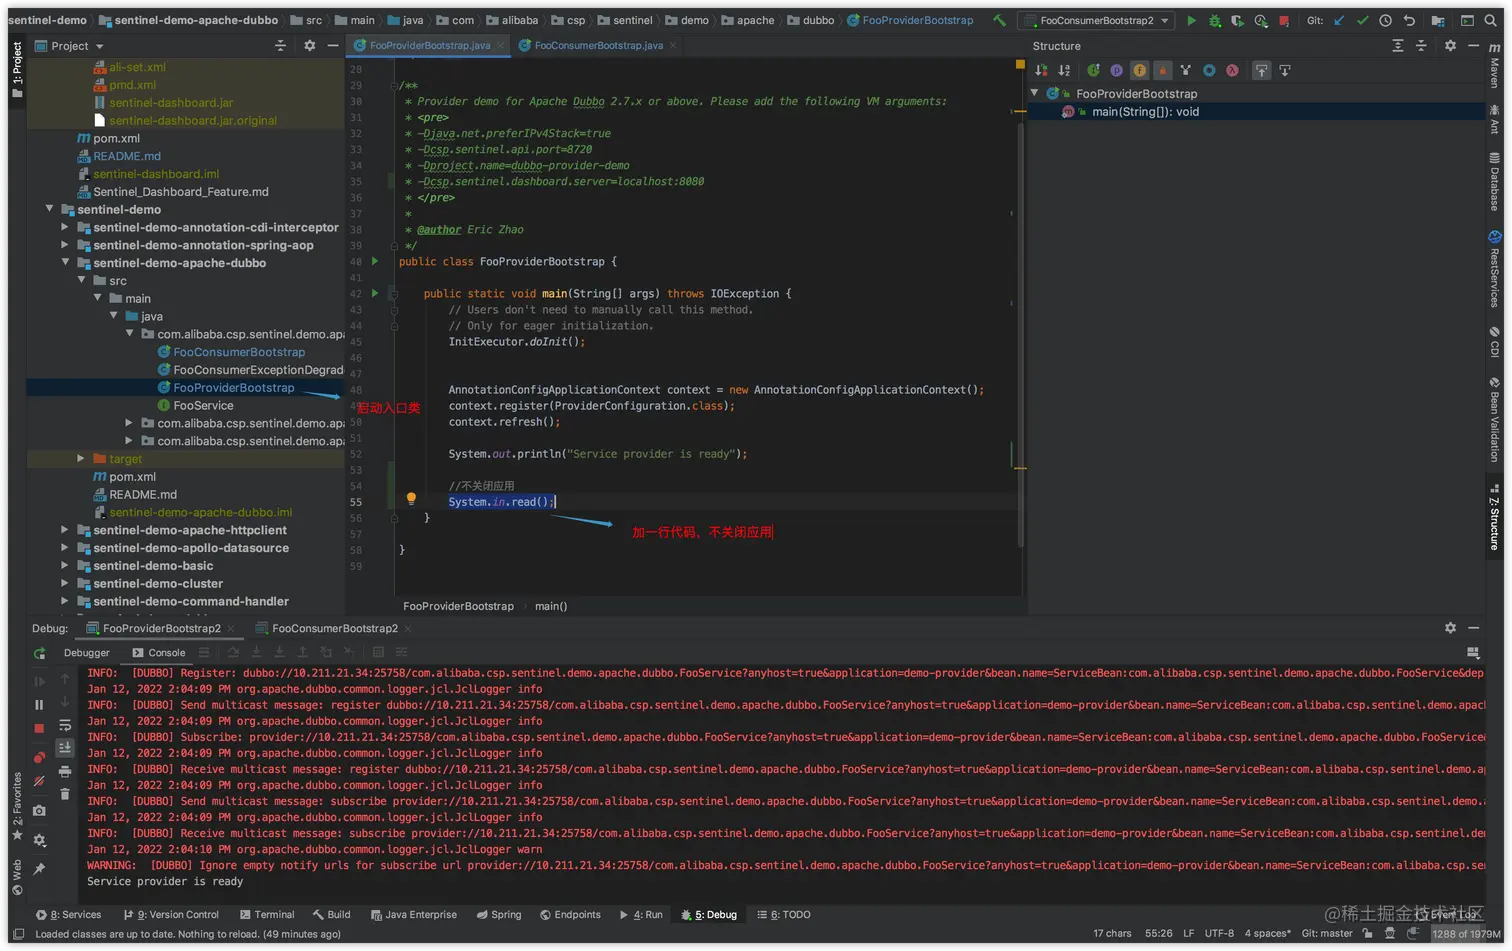
Task: Open Search Everywhere magnifier icon
Action: click(1491, 20)
